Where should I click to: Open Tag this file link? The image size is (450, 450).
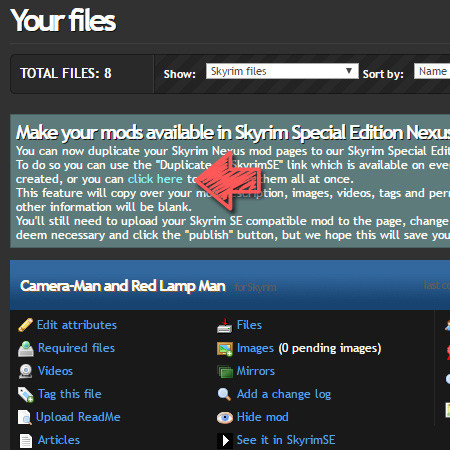tap(70, 394)
